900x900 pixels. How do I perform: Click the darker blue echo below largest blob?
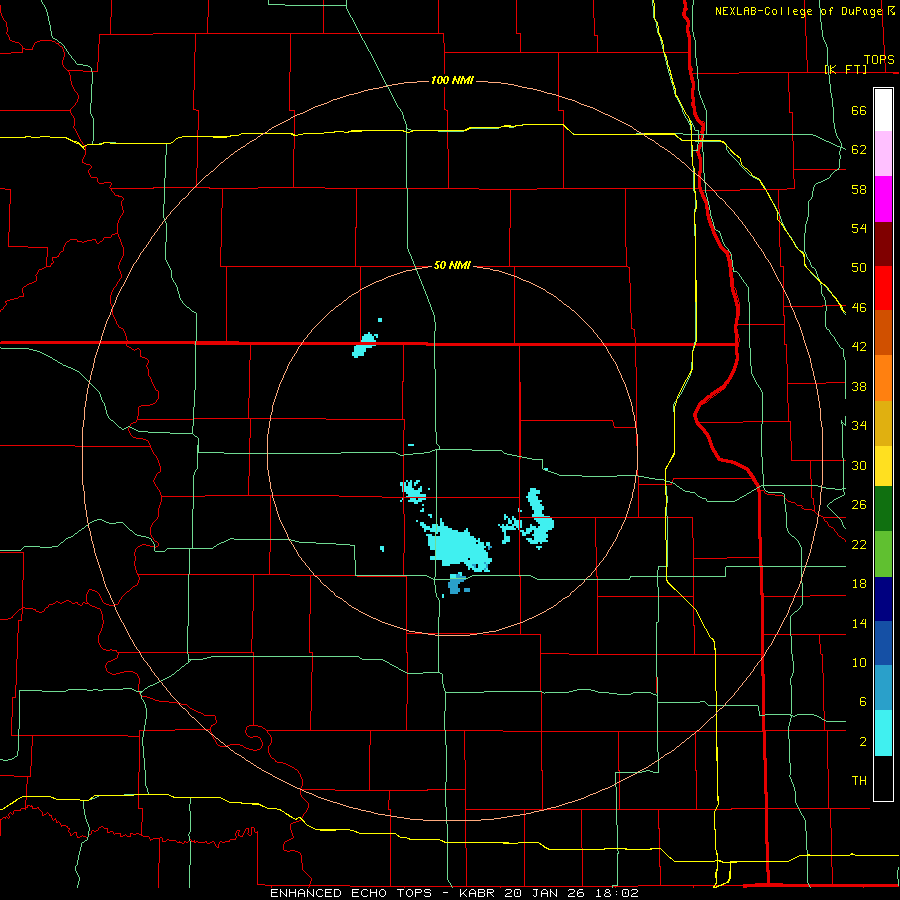(x=457, y=584)
